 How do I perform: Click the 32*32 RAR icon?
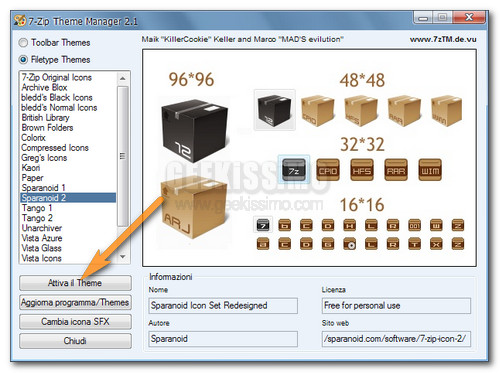[x=396, y=169]
